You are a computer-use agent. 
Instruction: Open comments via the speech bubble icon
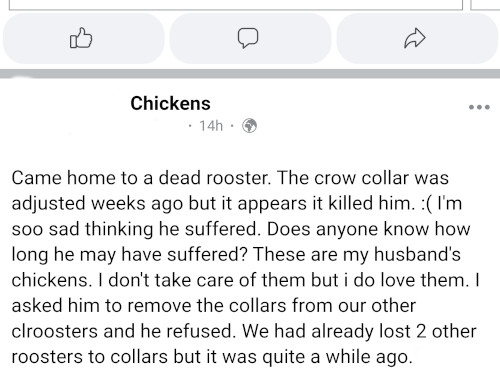[250, 39]
